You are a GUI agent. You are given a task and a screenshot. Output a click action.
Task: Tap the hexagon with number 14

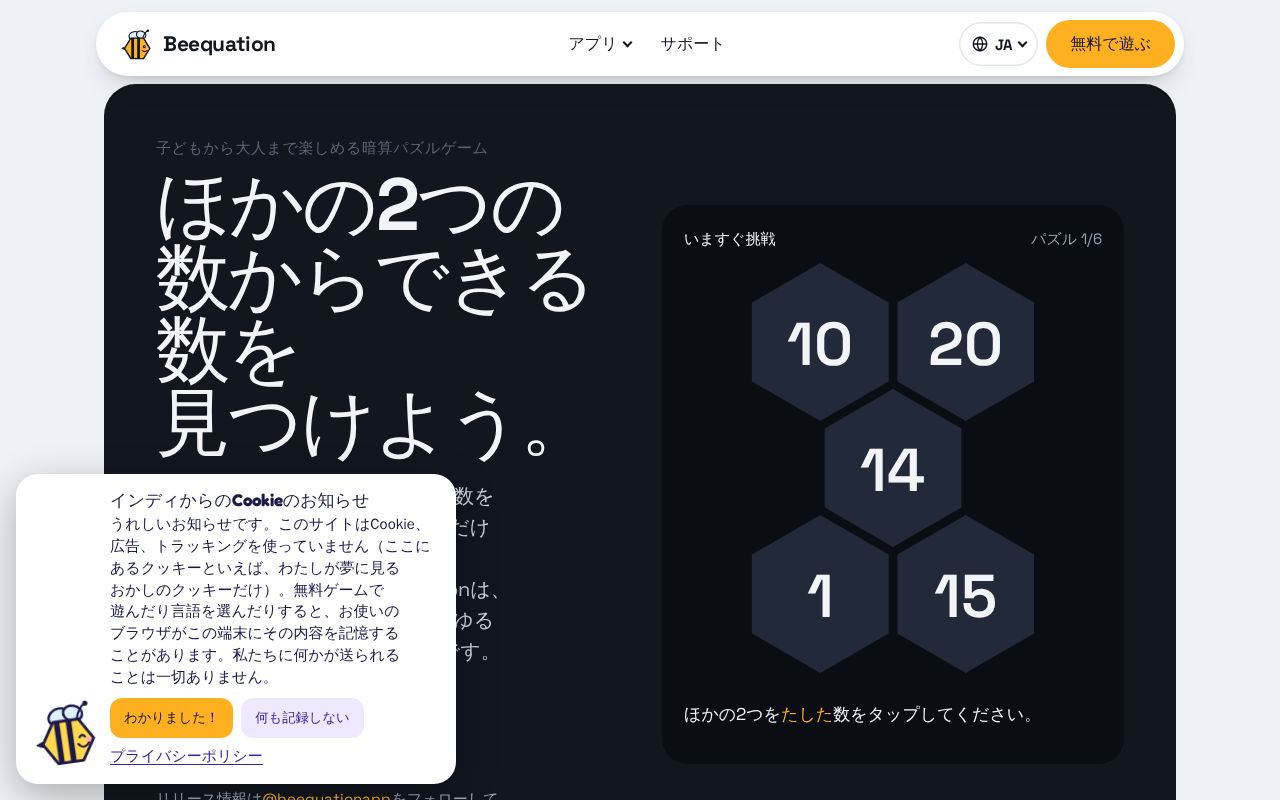coord(893,468)
